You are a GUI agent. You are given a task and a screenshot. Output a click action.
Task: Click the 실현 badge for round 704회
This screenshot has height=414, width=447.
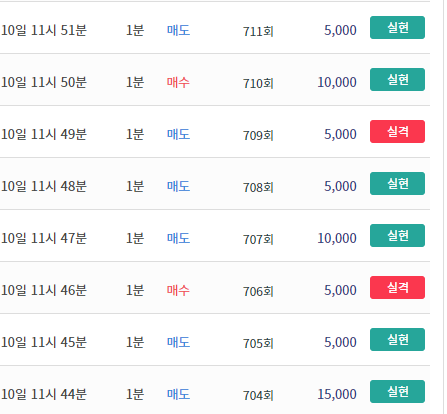click(x=397, y=392)
